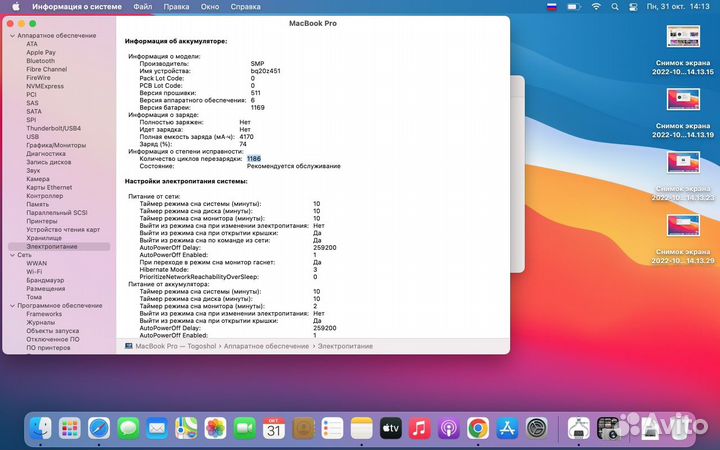Click the Рекомендуется обслуживание status text
Image resolution: width=720 pixels, height=450 pixels.
[x=294, y=166]
